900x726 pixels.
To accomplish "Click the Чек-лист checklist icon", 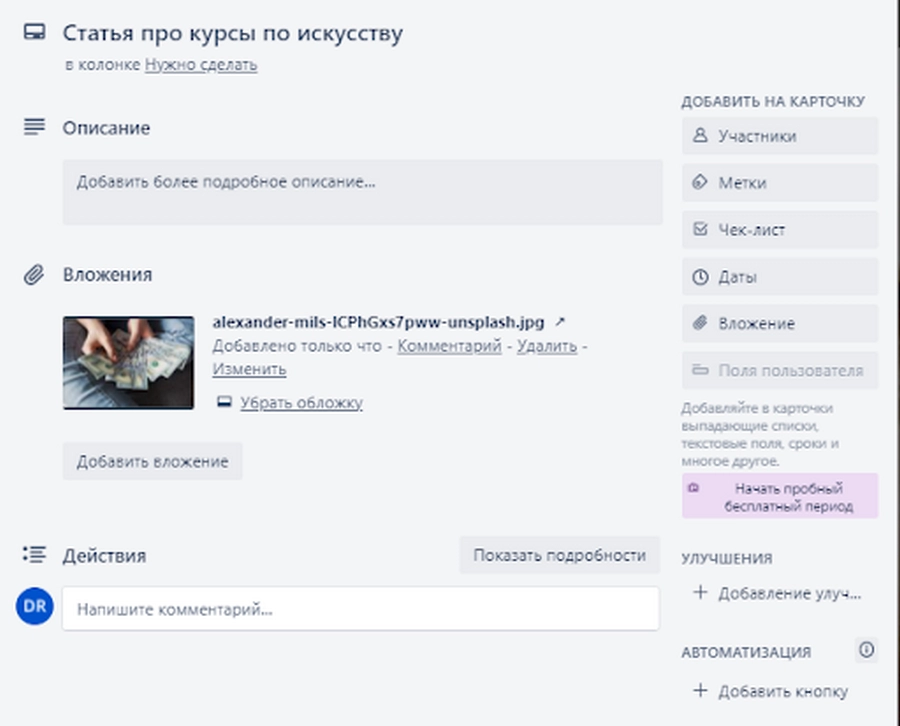I will click(x=699, y=230).
